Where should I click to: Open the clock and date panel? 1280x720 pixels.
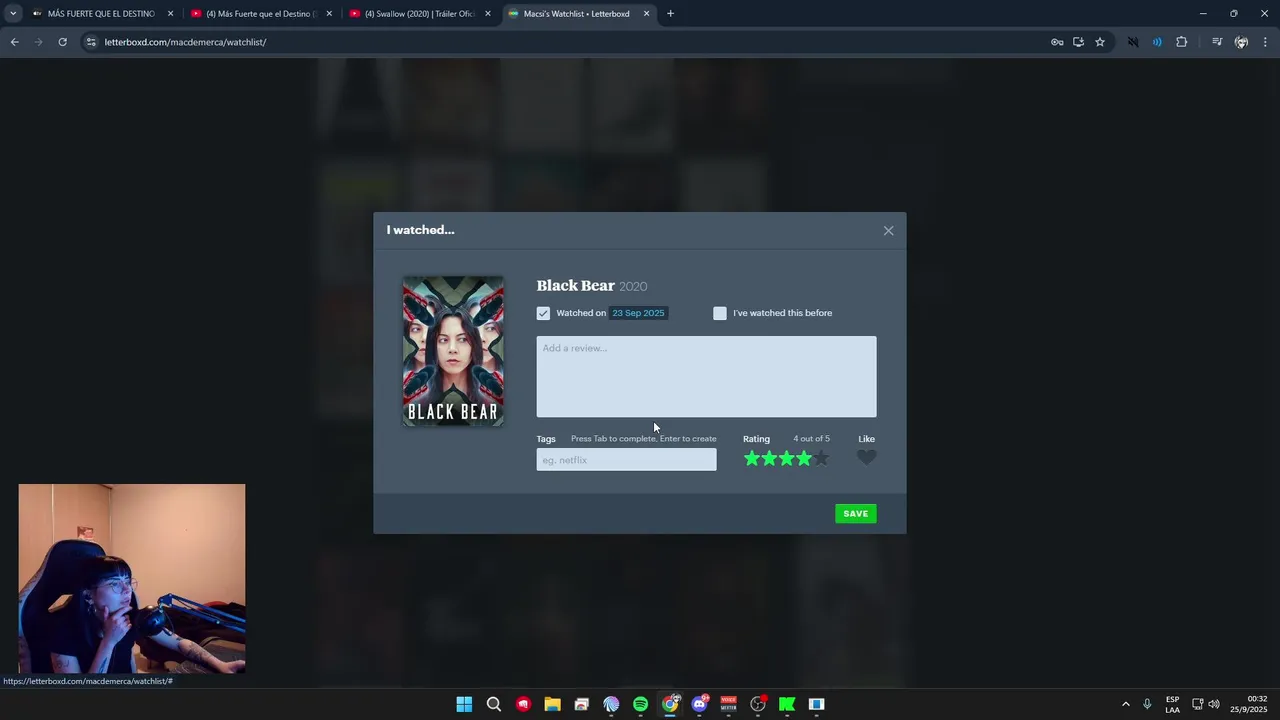coord(1250,704)
